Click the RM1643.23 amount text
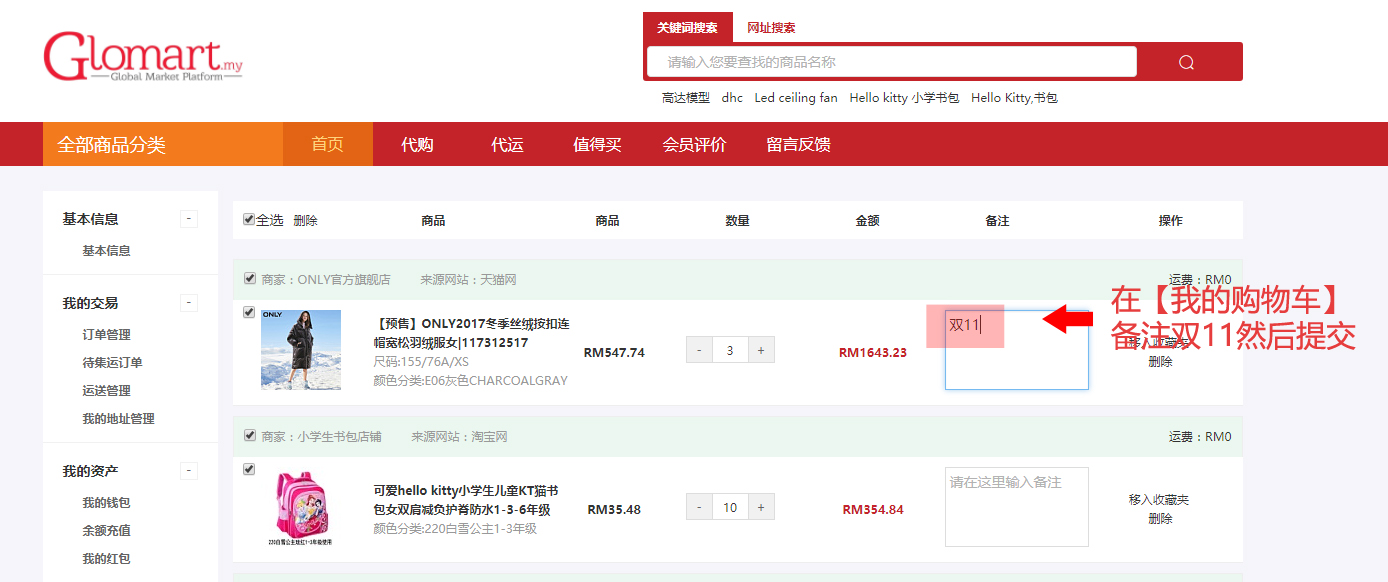This screenshot has height=582, width=1388. click(873, 352)
